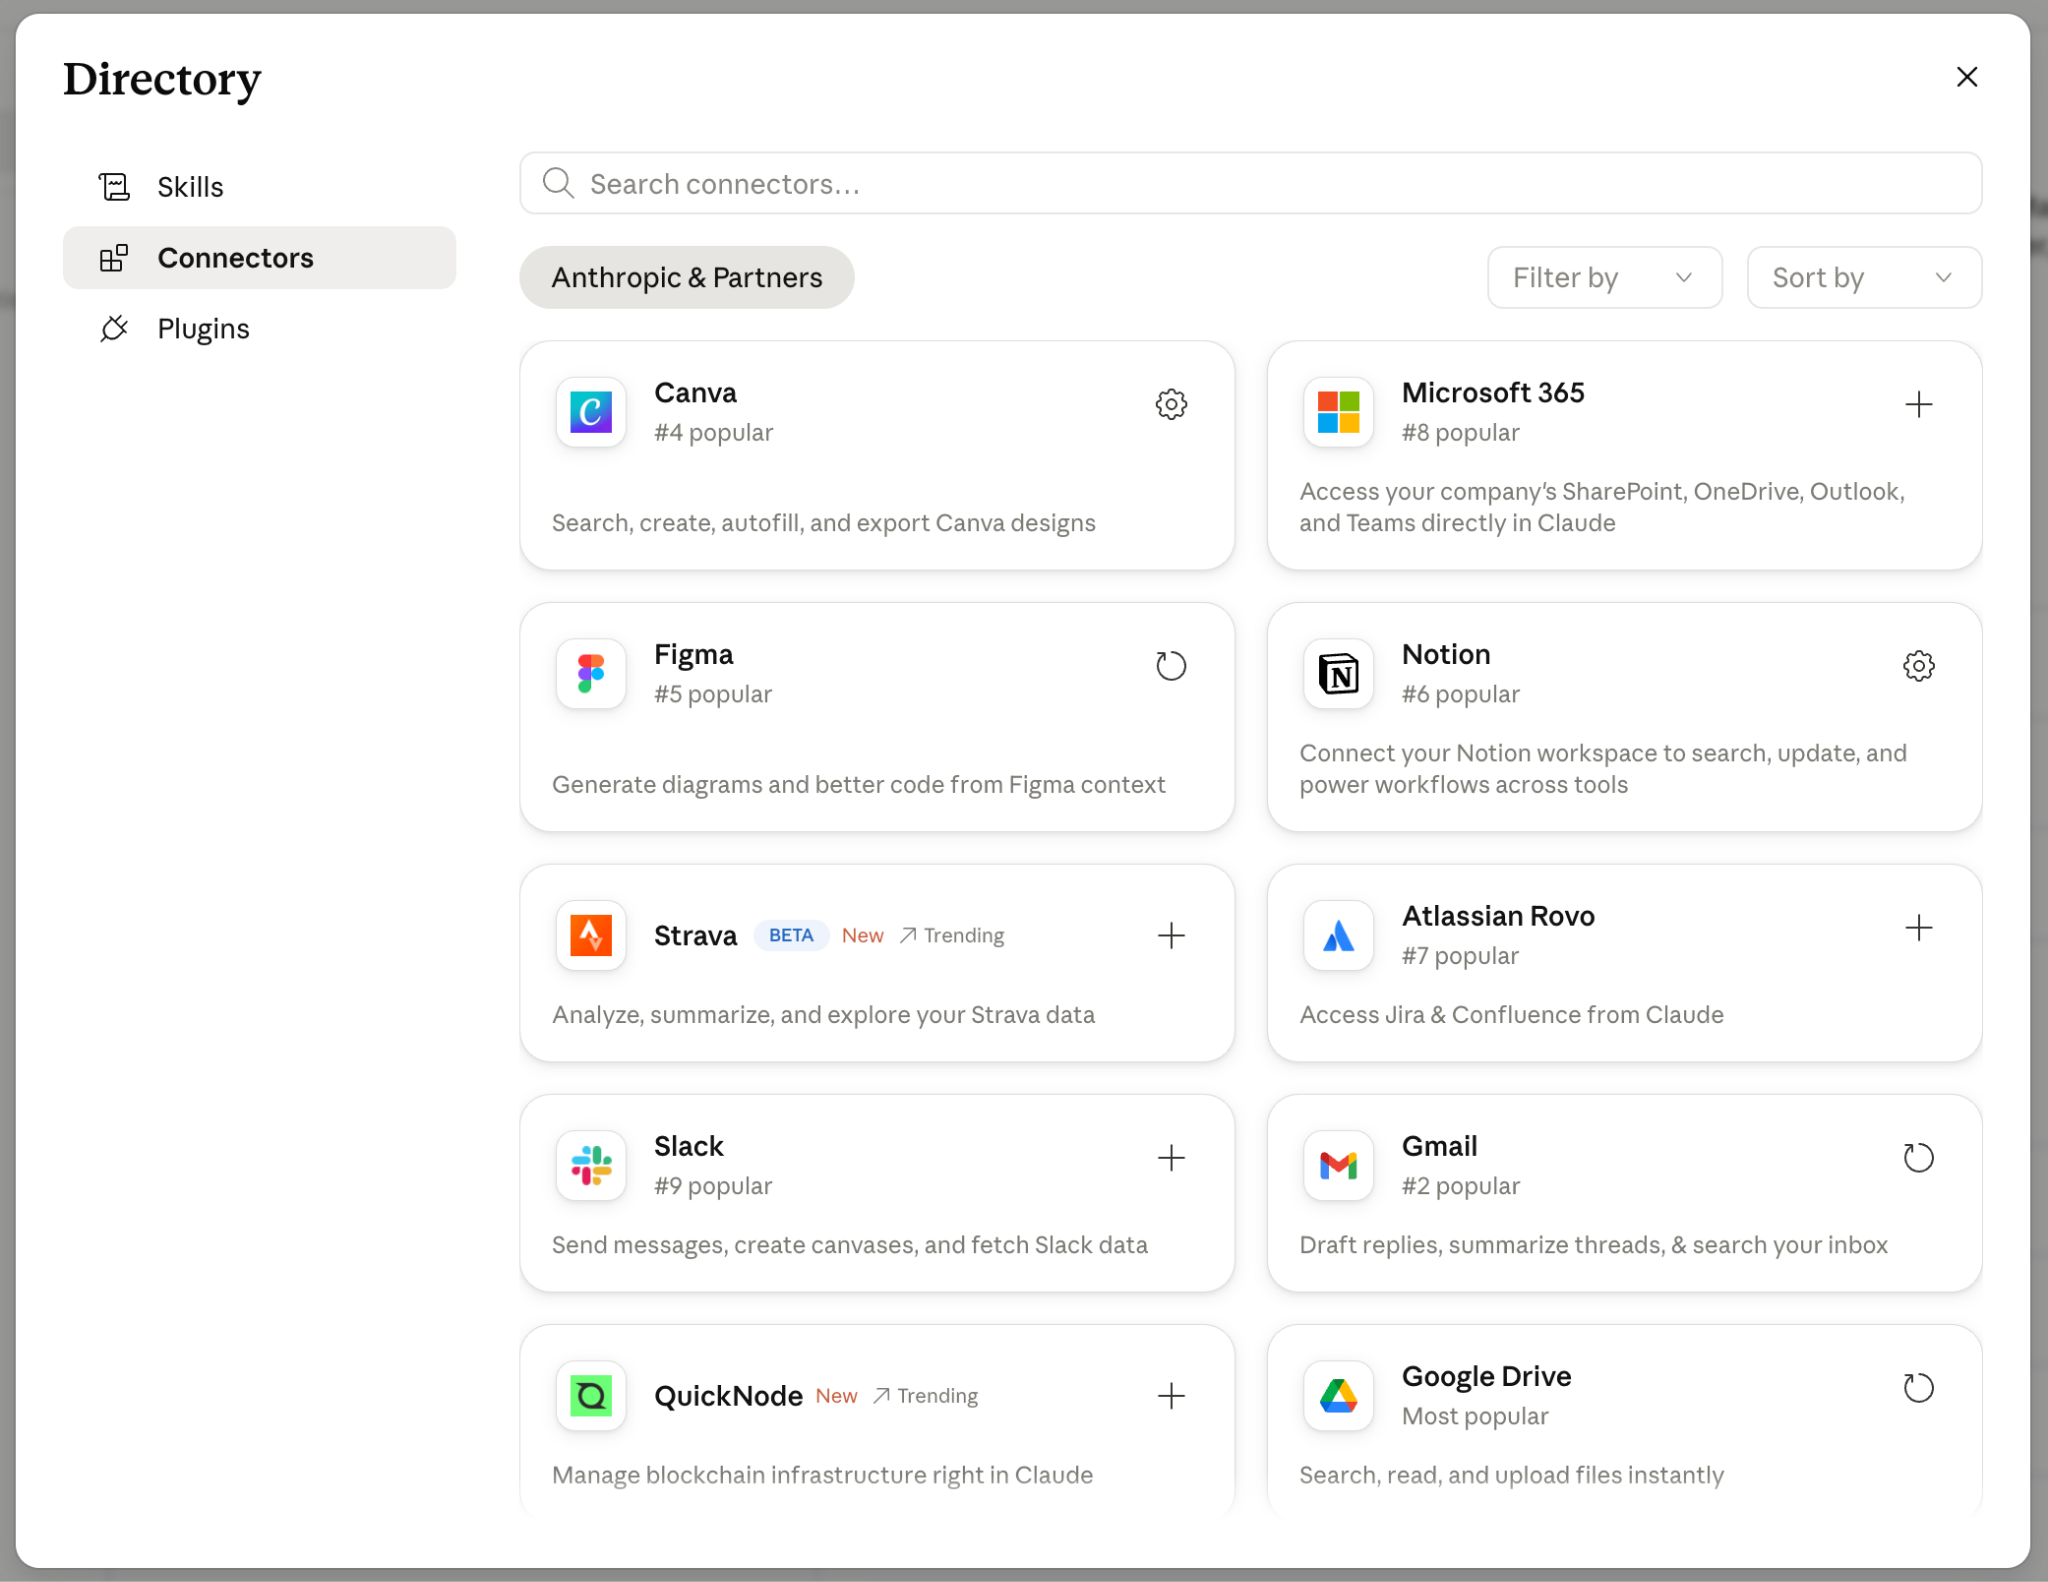This screenshot has height=1582, width=2048.
Task: Click the Plugins plug icon
Action: click(114, 329)
